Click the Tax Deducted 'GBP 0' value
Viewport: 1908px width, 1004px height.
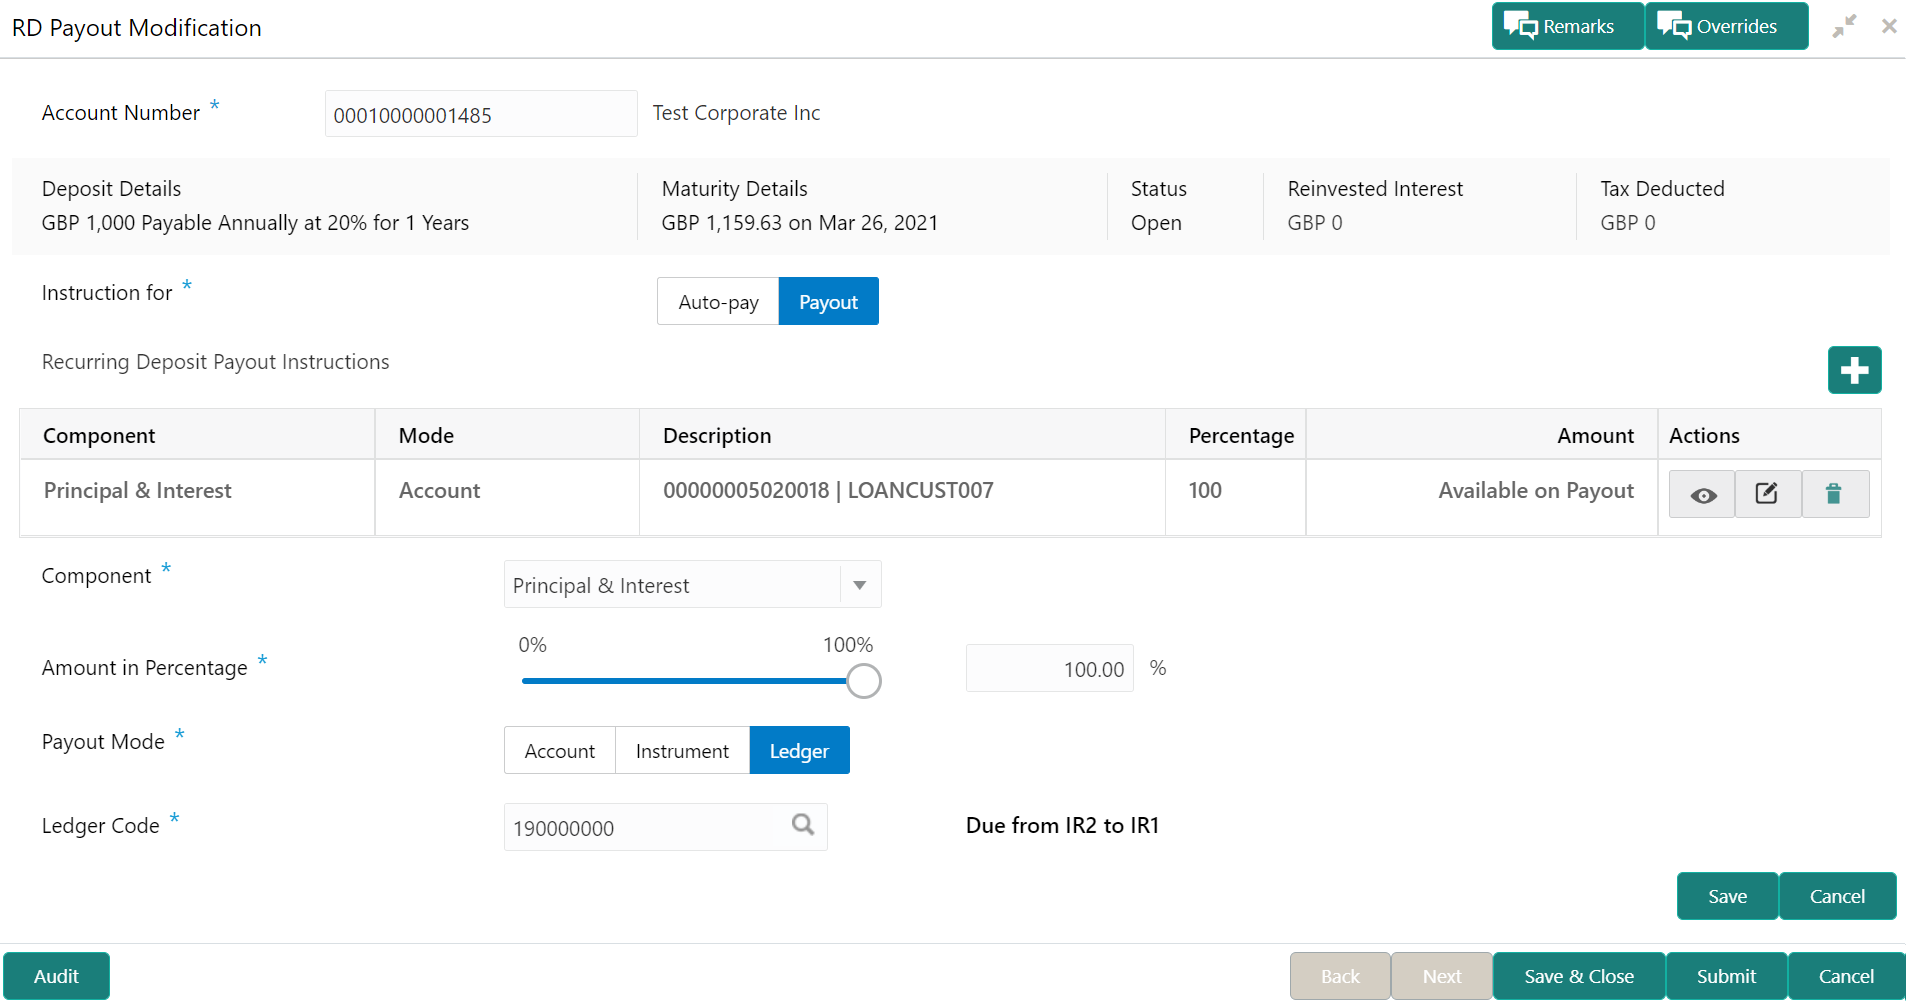pyautogui.click(x=1628, y=223)
